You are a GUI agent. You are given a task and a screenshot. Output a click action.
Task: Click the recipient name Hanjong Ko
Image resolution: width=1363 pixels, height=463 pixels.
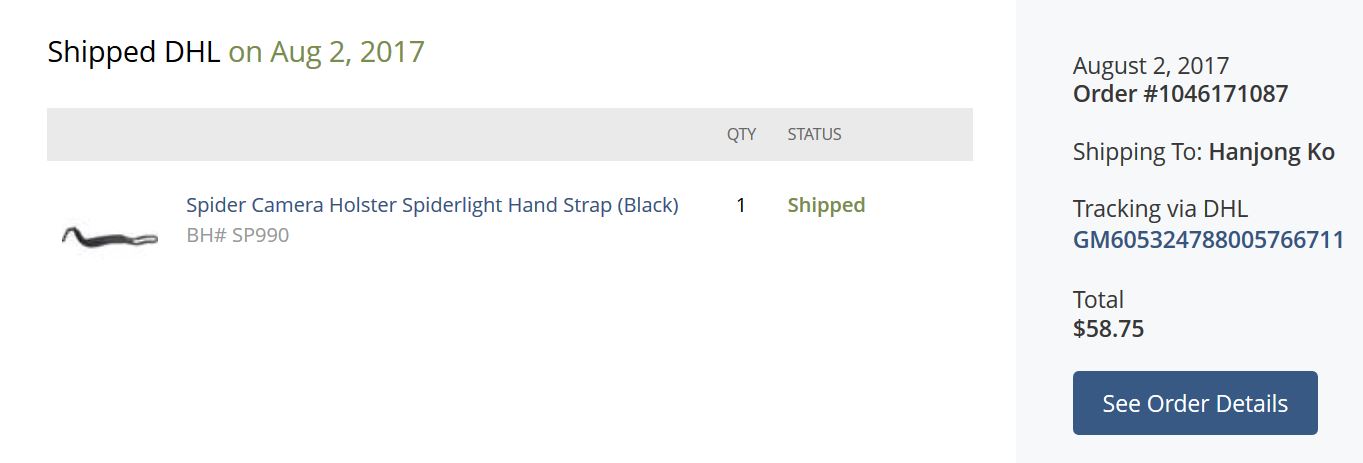[x=1271, y=152]
